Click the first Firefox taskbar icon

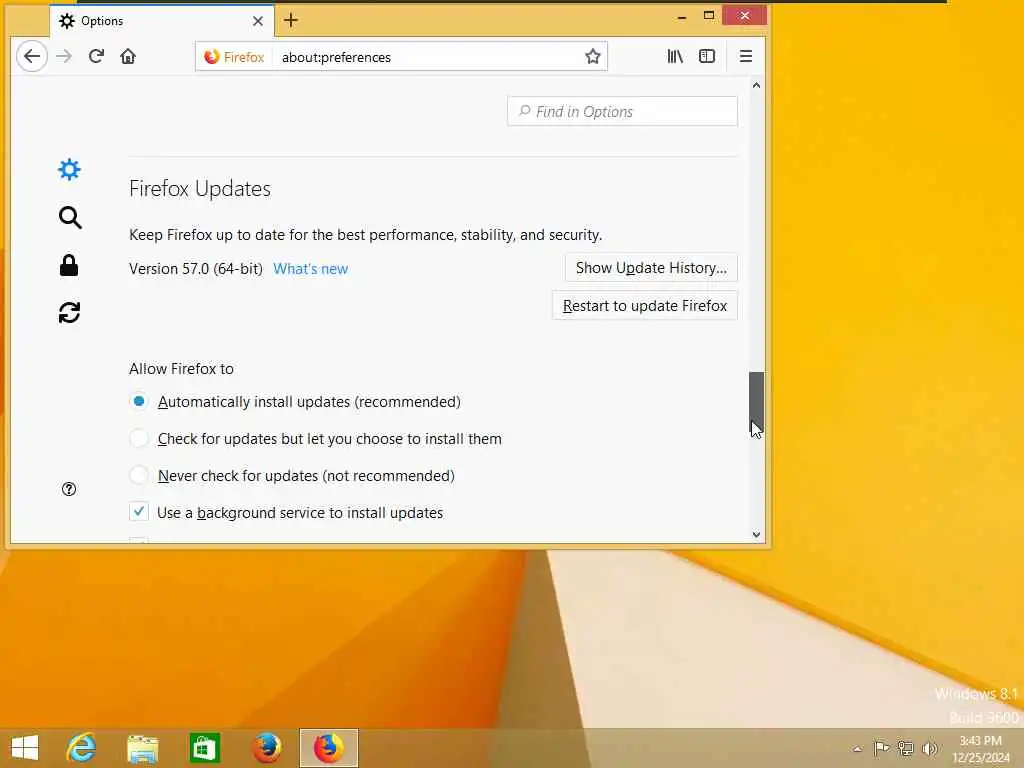266,748
